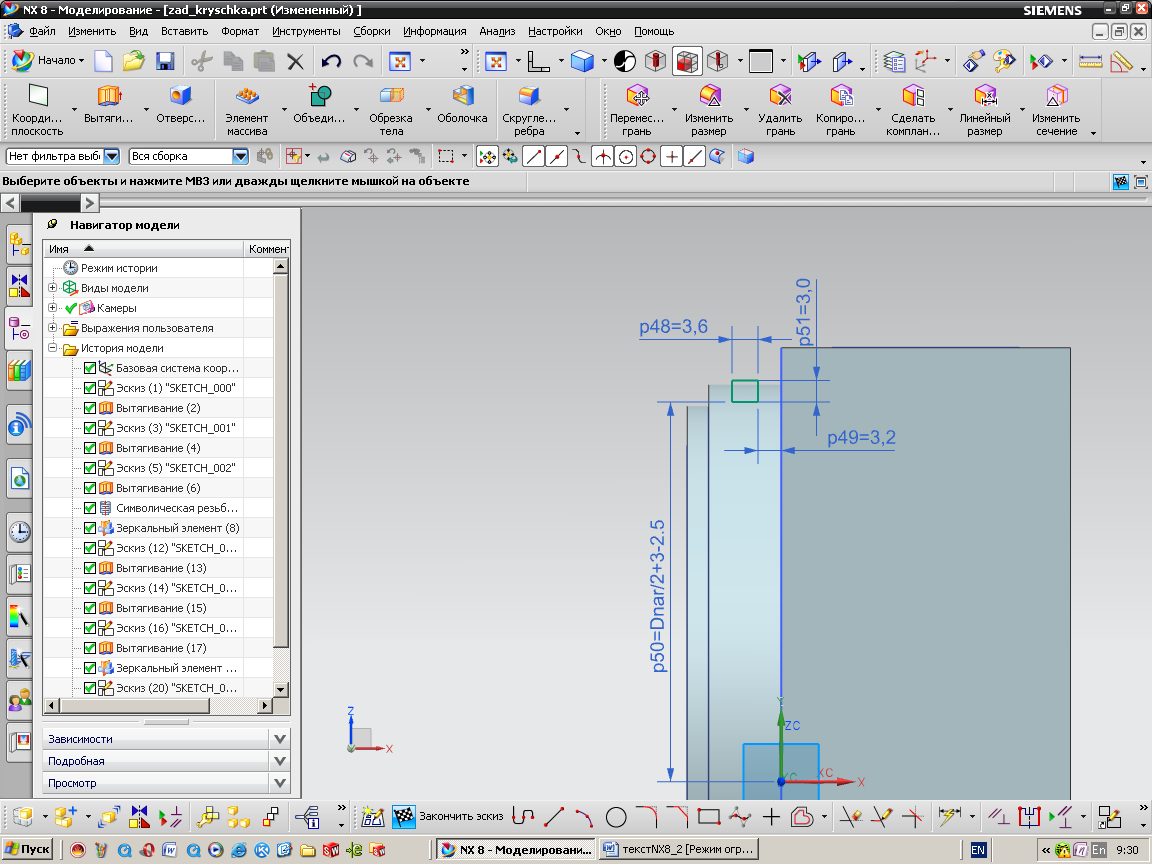Select the Удалить грань tool
This screenshot has height=864, width=1152.
click(780, 110)
